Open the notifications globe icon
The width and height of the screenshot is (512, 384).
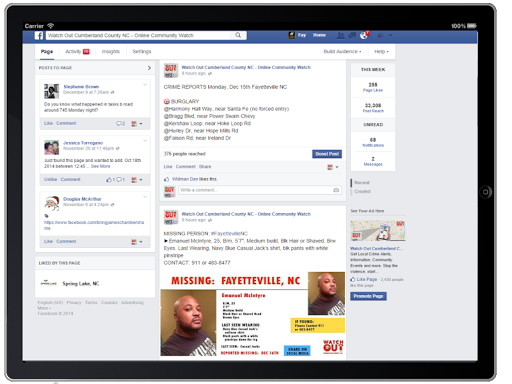[x=363, y=35]
